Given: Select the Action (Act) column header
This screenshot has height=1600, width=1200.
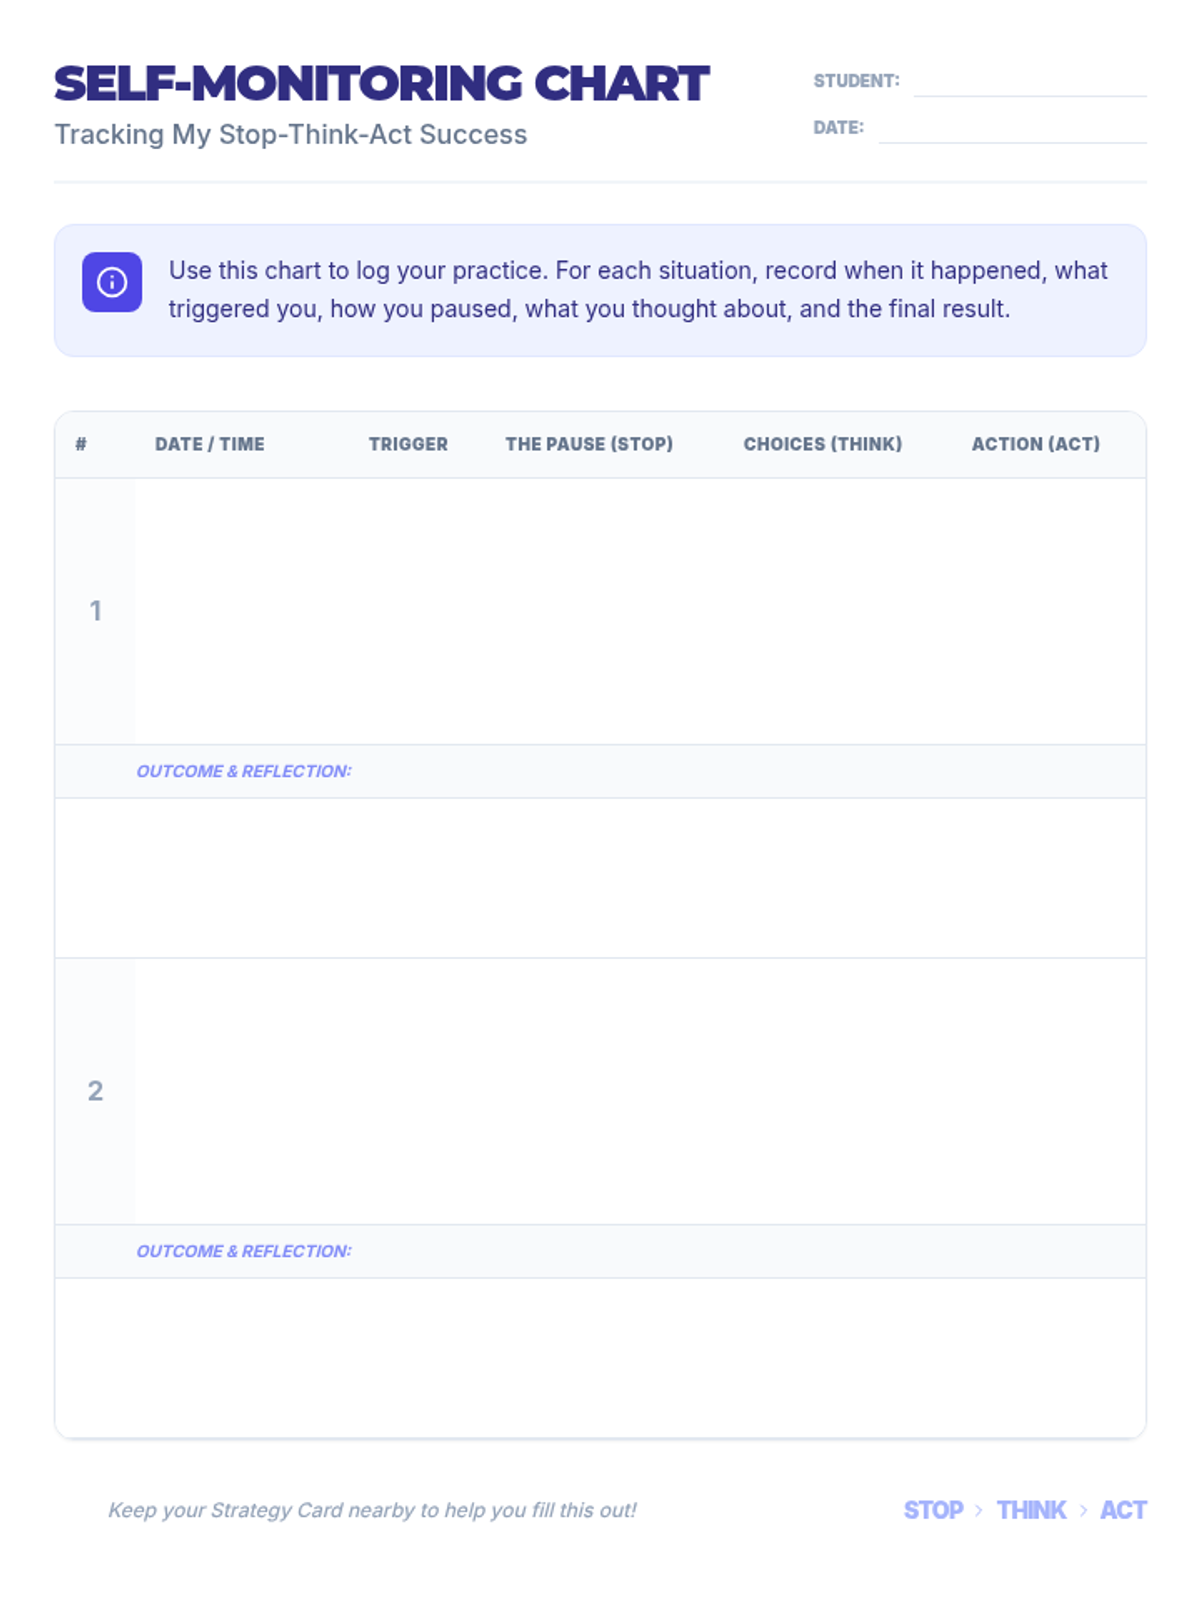Looking at the screenshot, I should pyautogui.click(x=1035, y=444).
